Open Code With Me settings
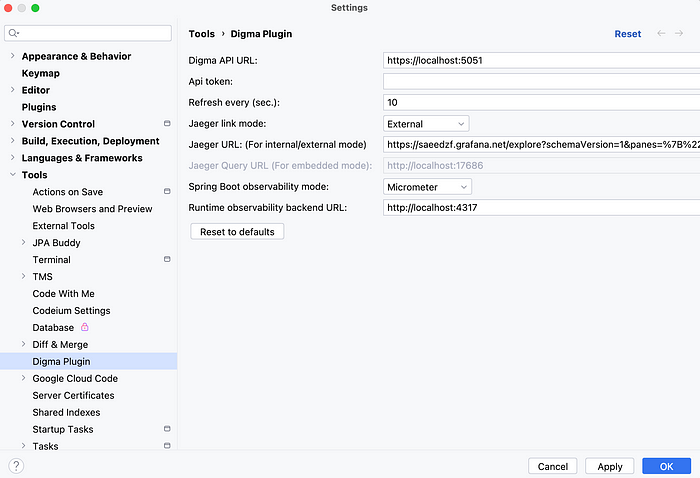 [63, 294]
